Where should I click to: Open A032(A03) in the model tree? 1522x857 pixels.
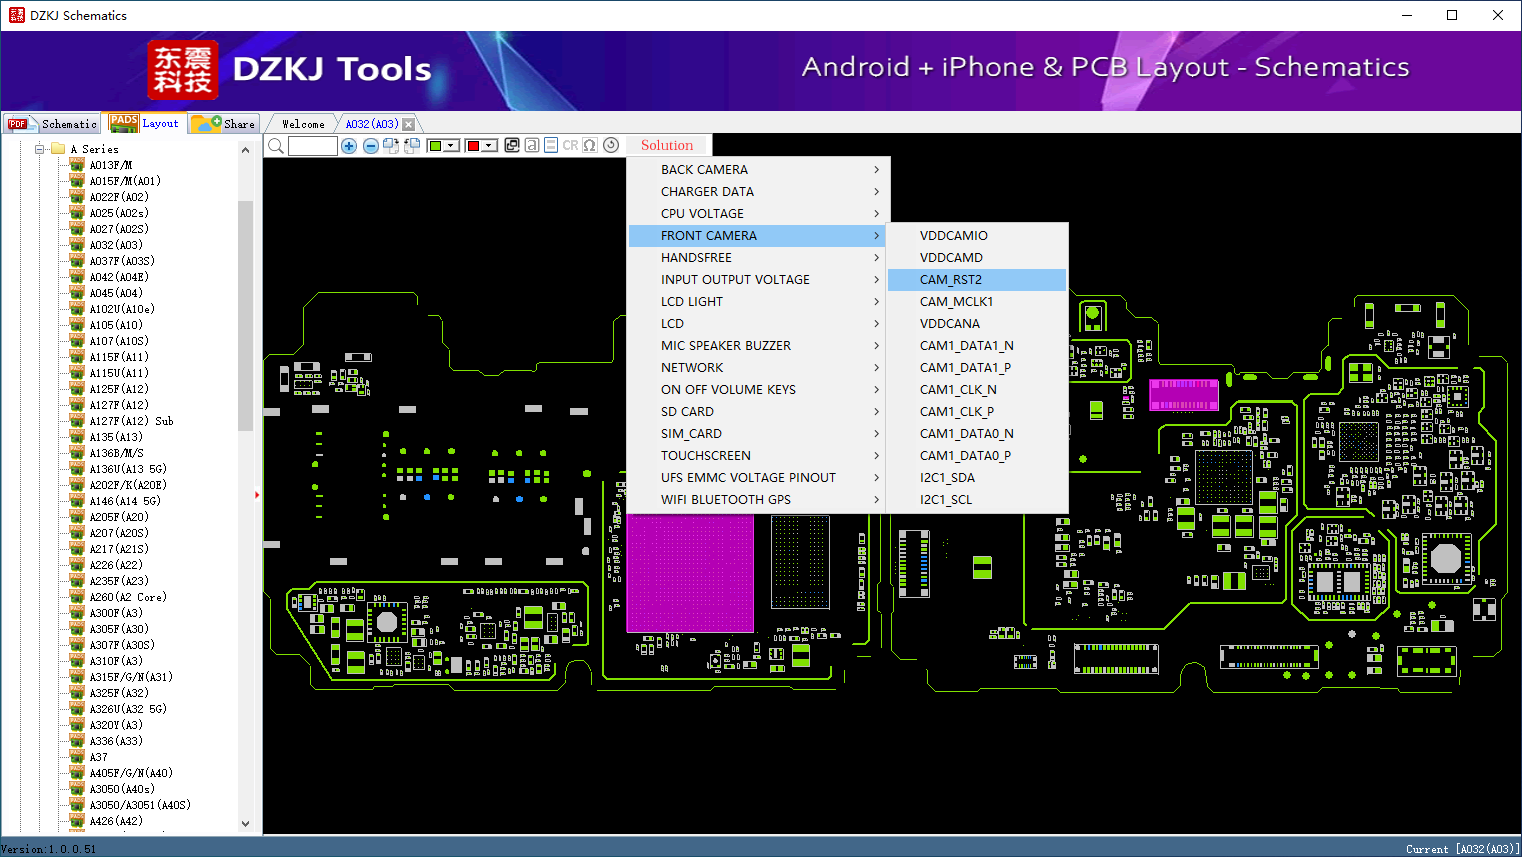pyautogui.click(x=116, y=245)
